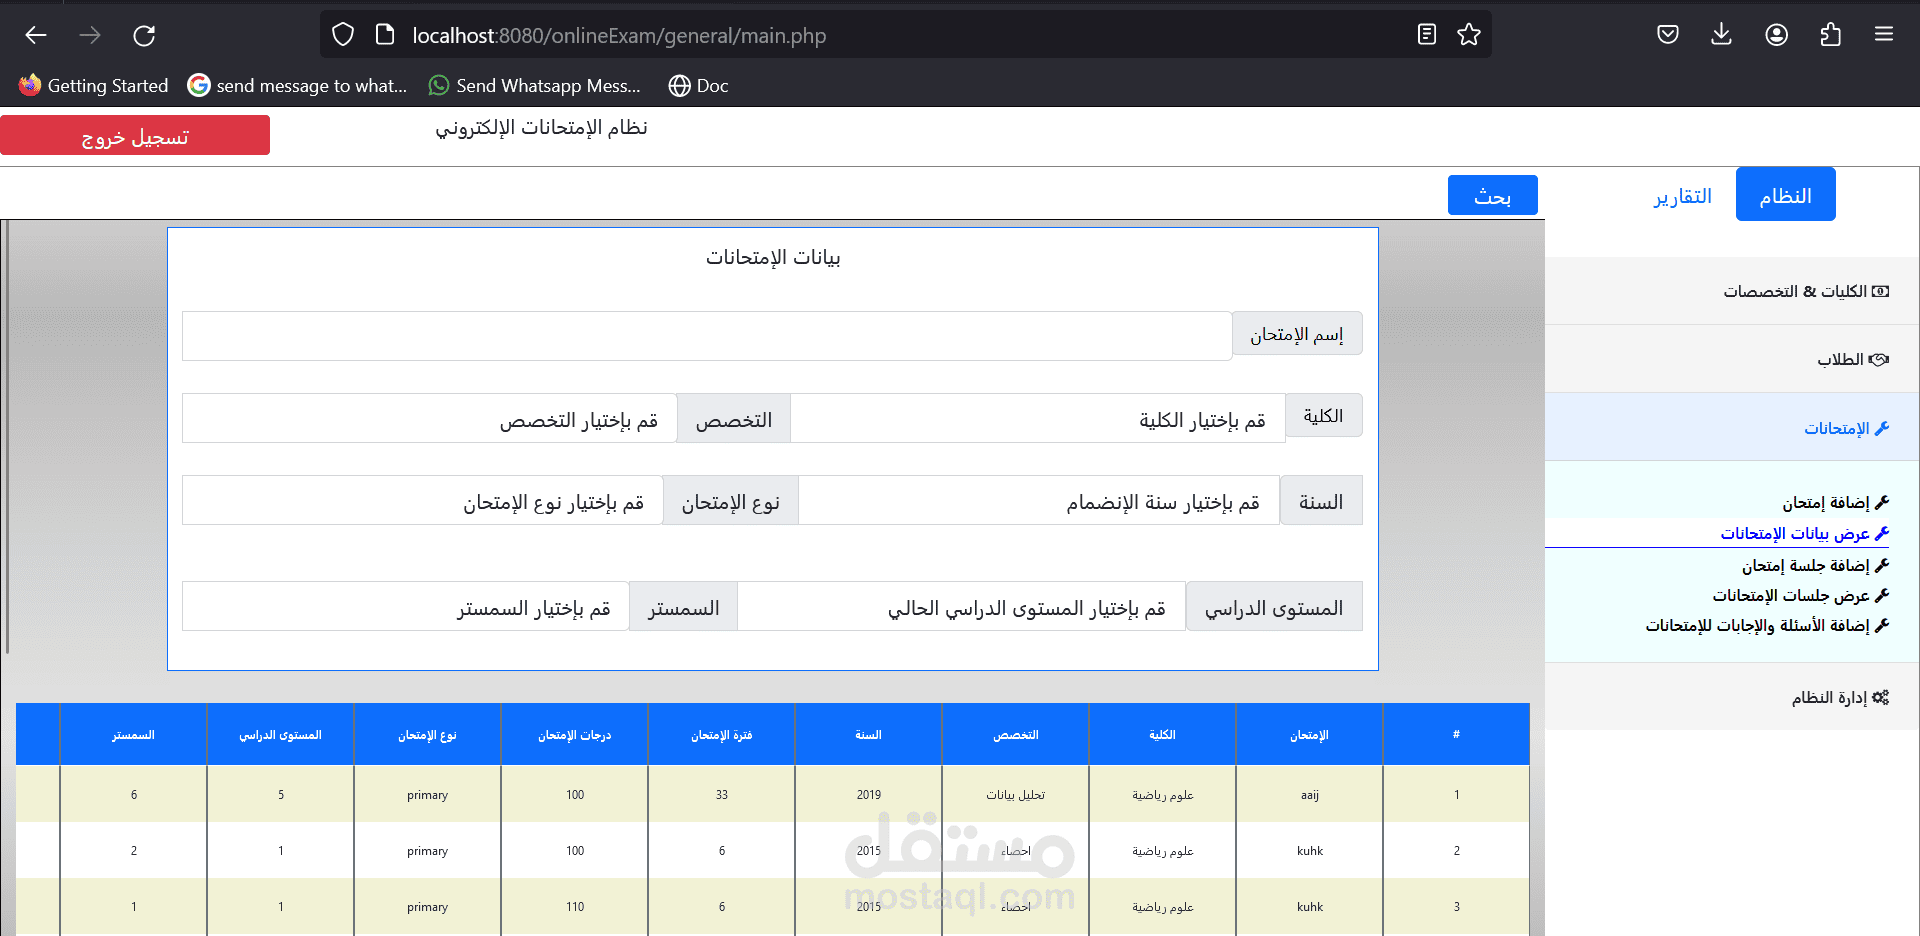Viewport: 1920px width, 936px height.
Task: Open the التخصص specialization dropdown
Action: pyautogui.click(x=430, y=418)
